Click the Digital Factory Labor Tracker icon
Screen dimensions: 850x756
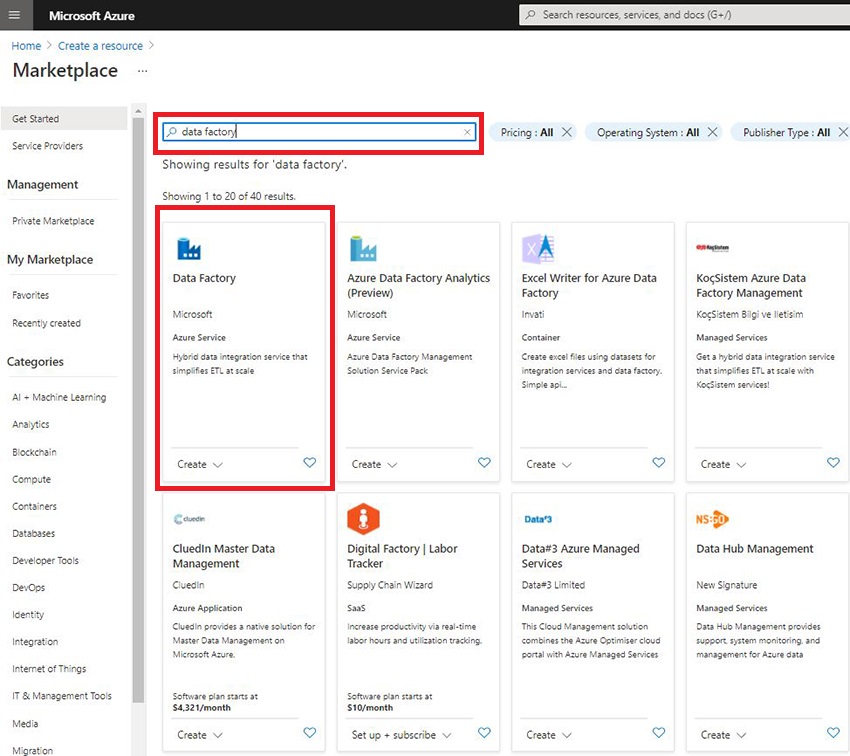(x=363, y=519)
